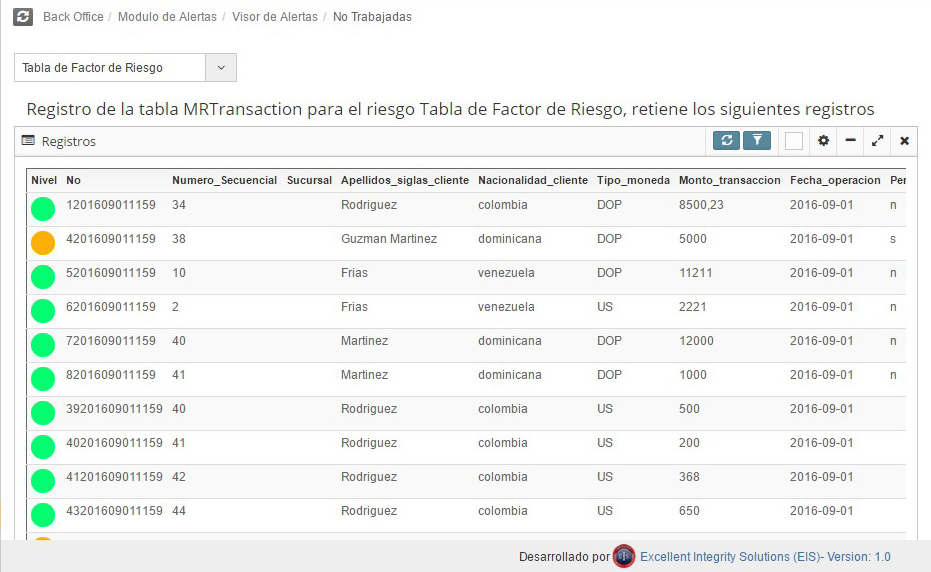Collapse the Registros panel with the minus icon

click(x=850, y=141)
